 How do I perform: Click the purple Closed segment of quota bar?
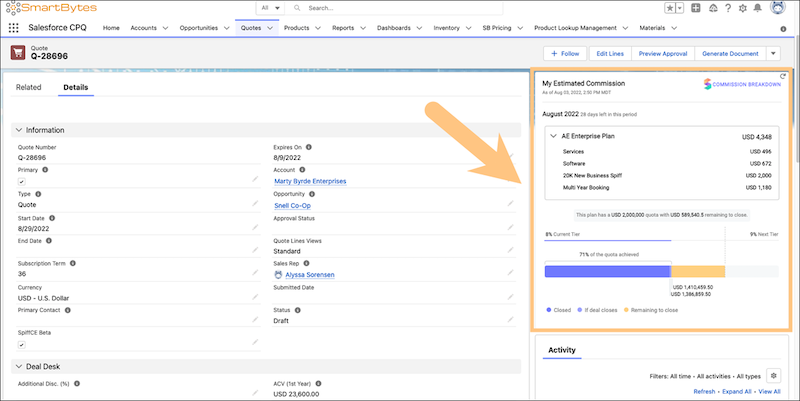click(608, 271)
